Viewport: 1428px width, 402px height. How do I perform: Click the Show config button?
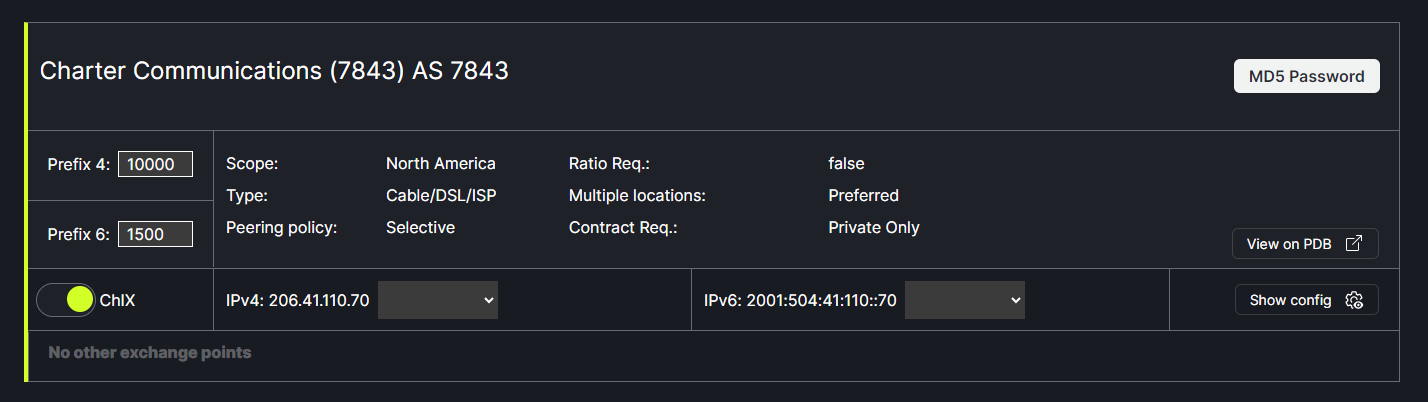[1306, 300]
